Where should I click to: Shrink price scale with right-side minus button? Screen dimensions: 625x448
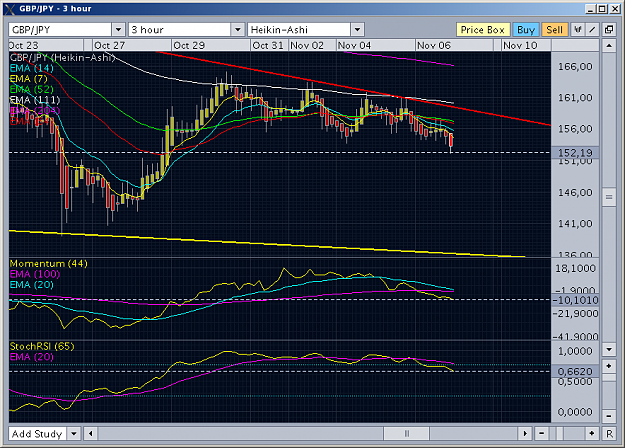609,416
